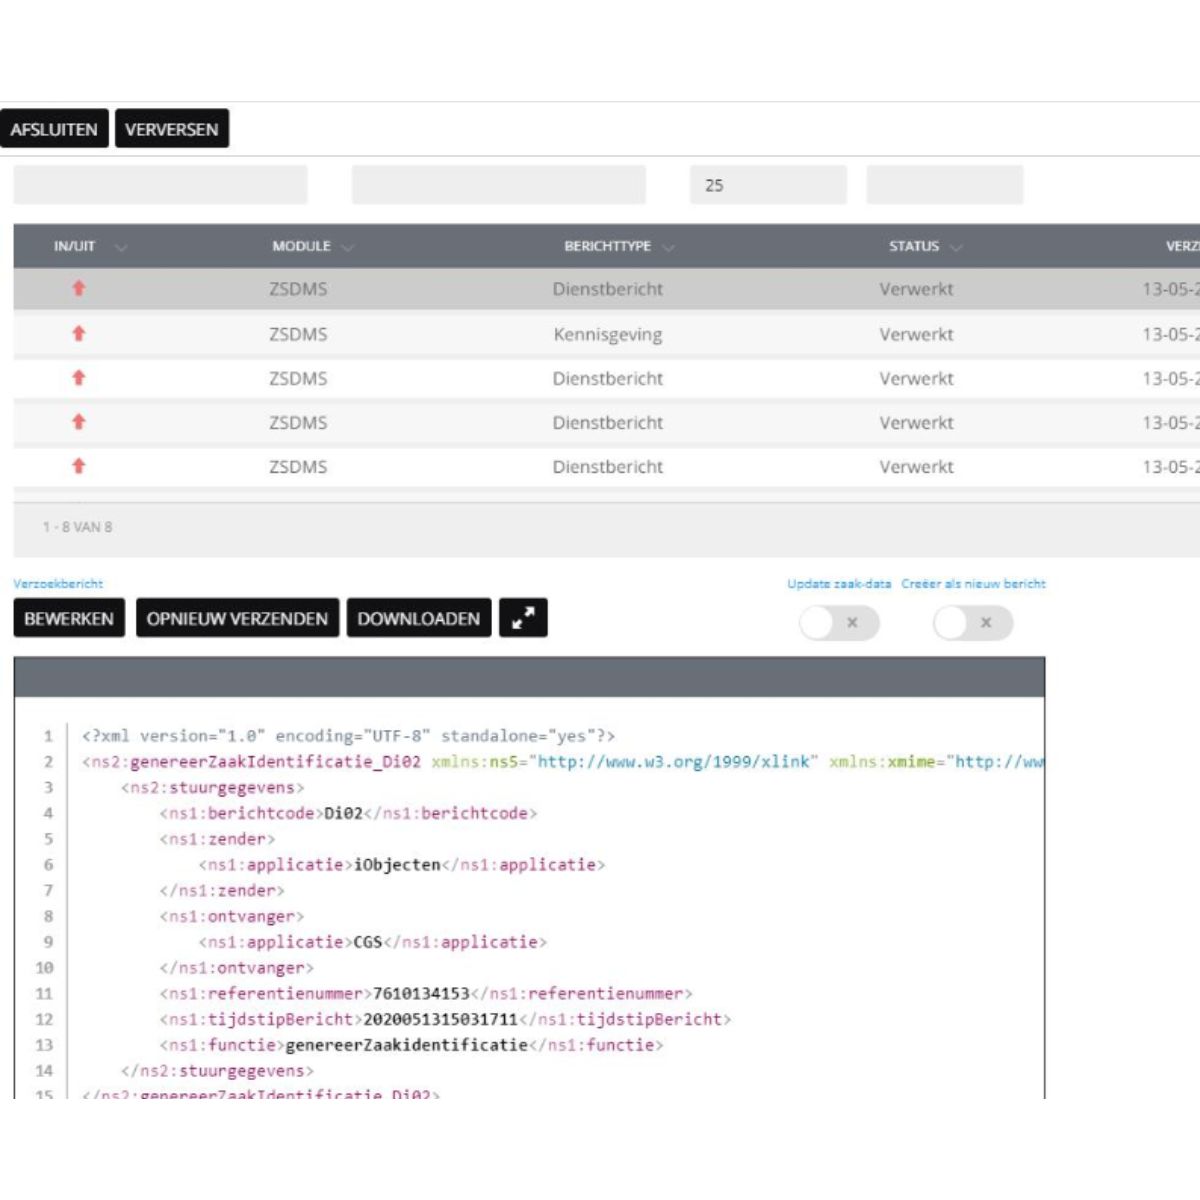Viewport: 1200px width, 1200px height.
Task: Select the Kennisgeving message row
Action: point(607,335)
